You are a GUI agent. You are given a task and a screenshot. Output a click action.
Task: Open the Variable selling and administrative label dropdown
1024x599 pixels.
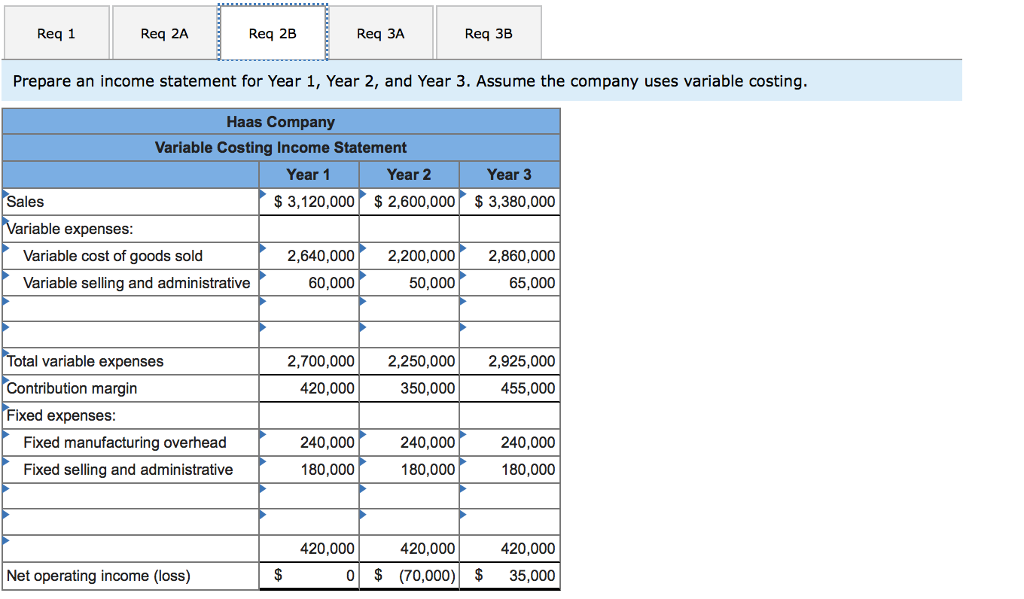[4, 276]
